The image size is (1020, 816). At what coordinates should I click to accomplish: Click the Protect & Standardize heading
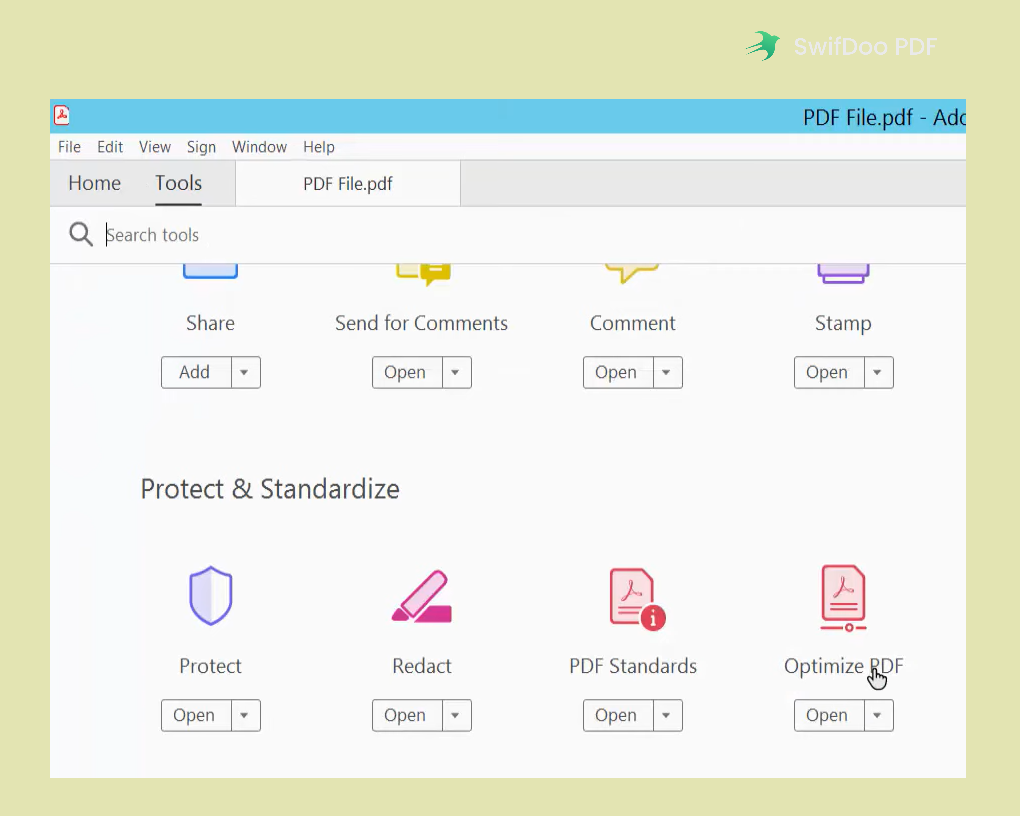click(270, 489)
